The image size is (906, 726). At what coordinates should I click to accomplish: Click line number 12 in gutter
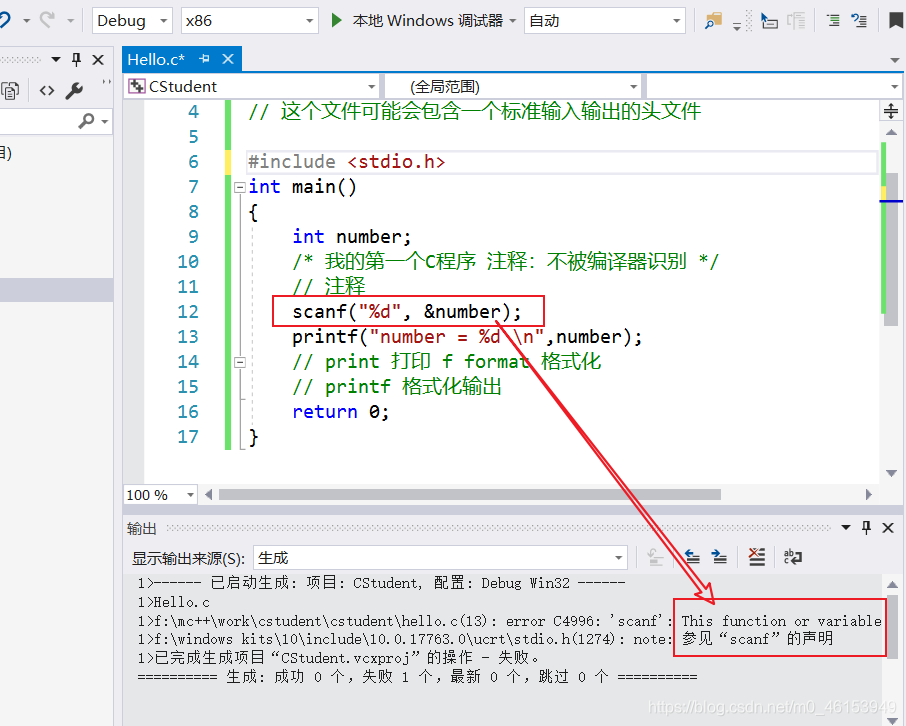click(188, 312)
